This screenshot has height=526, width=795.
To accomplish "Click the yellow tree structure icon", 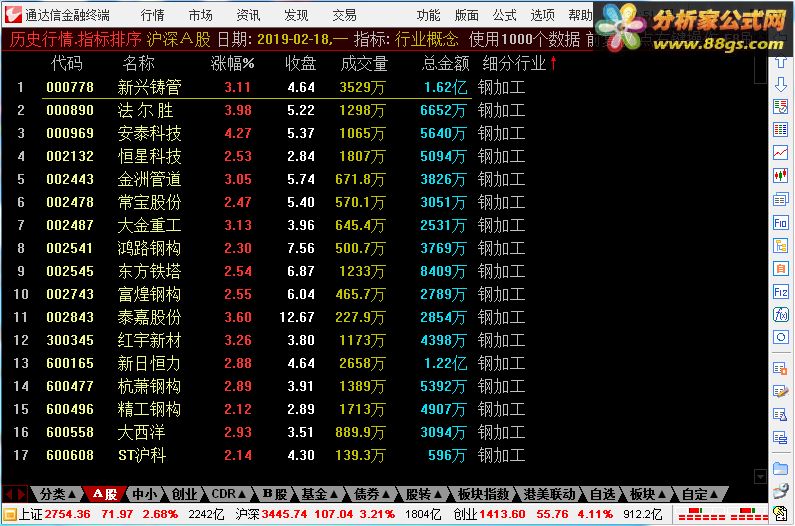I will pos(780,246).
